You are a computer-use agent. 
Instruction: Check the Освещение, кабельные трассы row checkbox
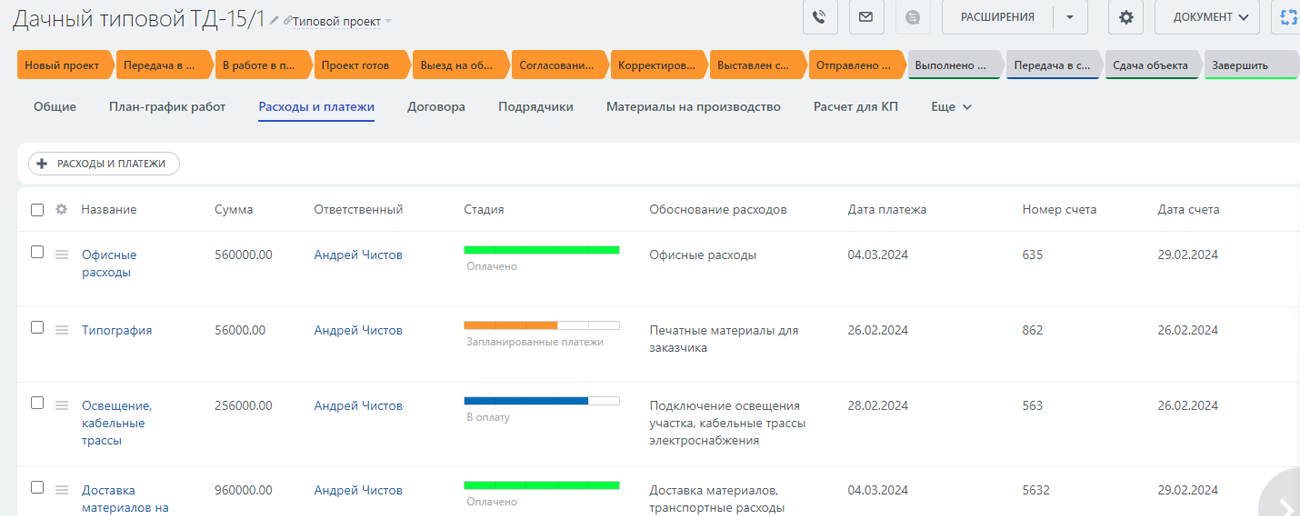37,403
